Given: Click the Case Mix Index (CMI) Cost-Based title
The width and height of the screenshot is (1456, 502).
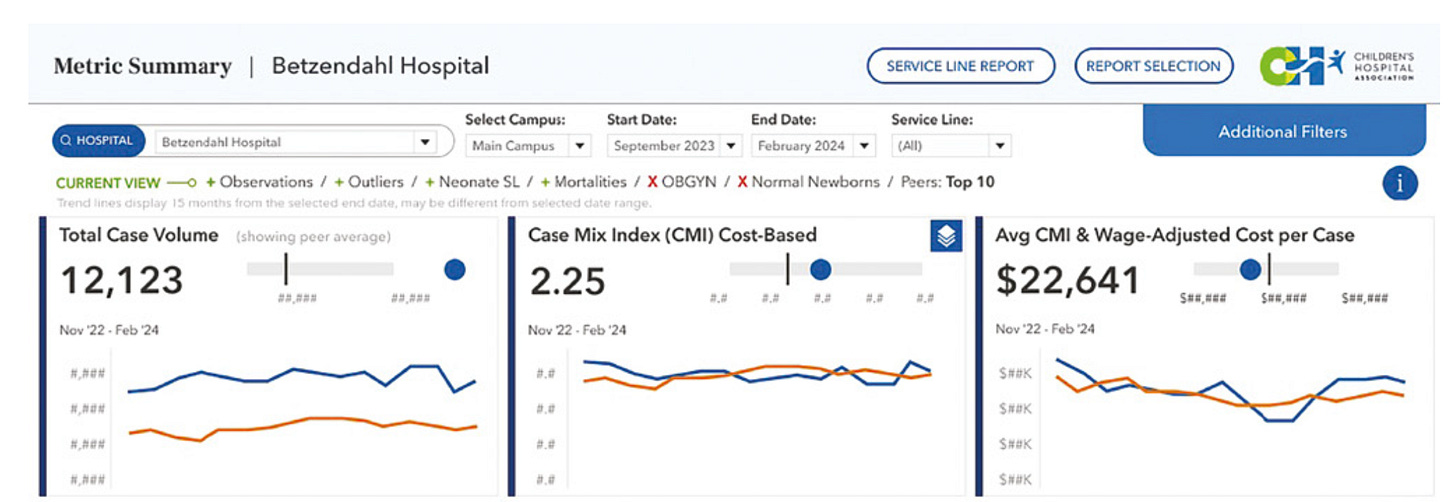Looking at the screenshot, I should click(x=673, y=235).
